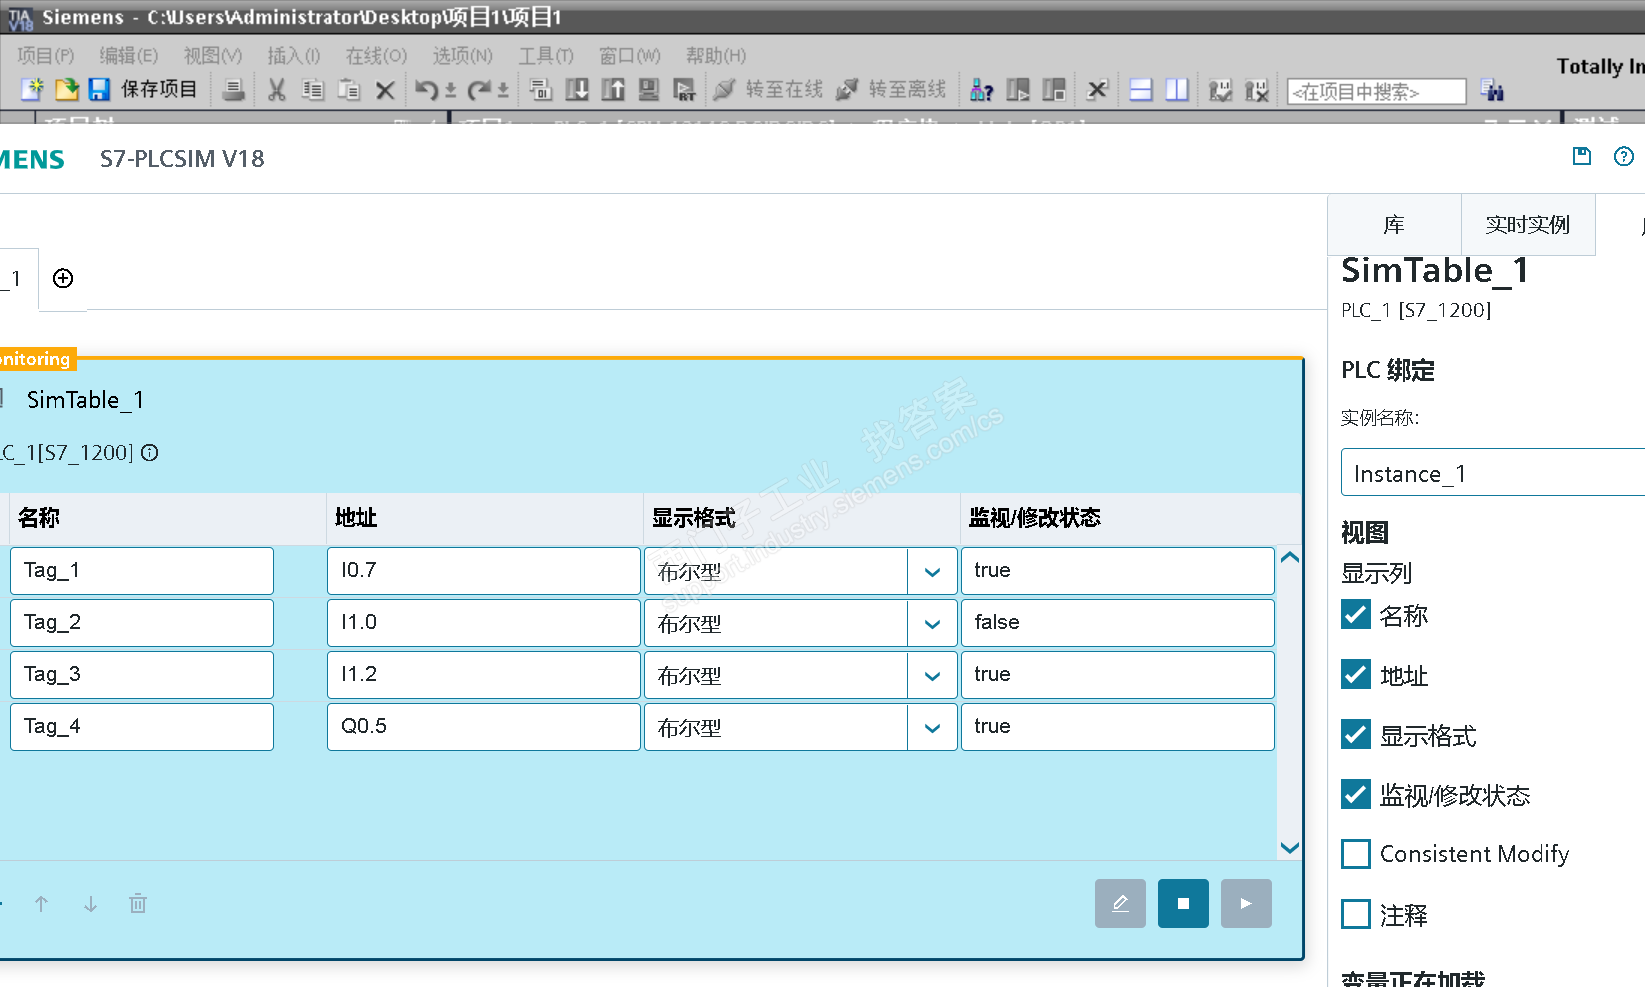Click the binoculars search icon

(1493, 91)
